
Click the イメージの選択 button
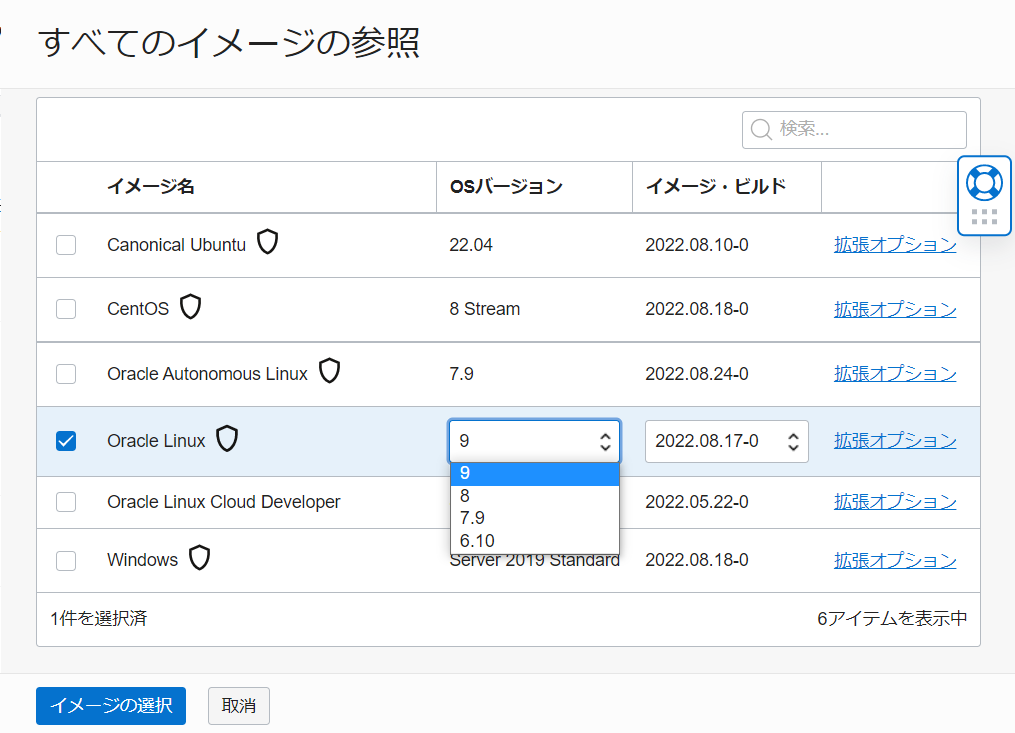coord(111,705)
